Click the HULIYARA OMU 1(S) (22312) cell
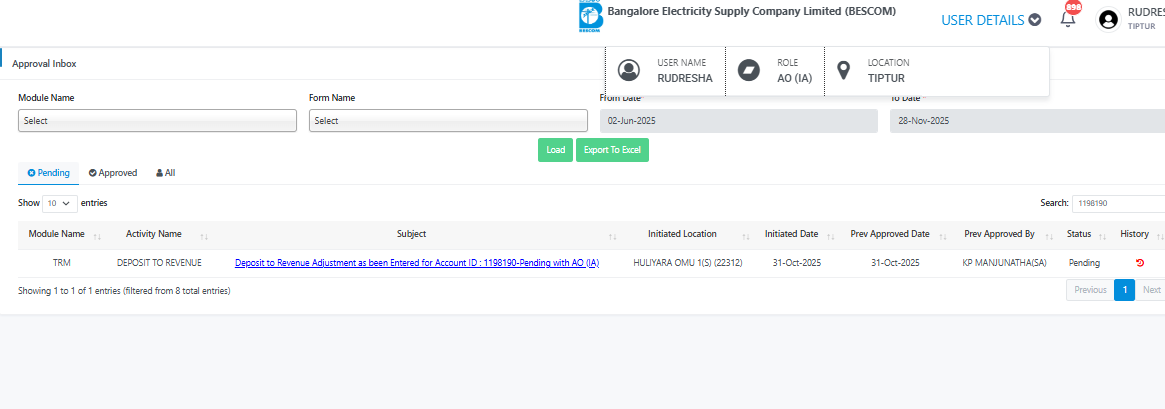Screen dimensions: 1165x409 coord(688,263)
